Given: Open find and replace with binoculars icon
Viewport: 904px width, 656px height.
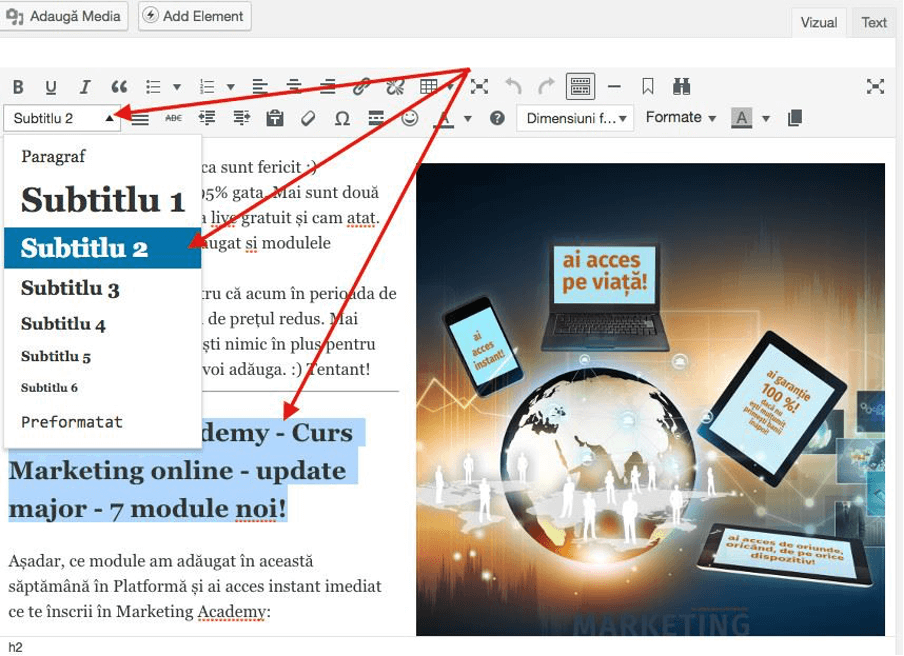Looking at the screenshot, I should (679, 87).
